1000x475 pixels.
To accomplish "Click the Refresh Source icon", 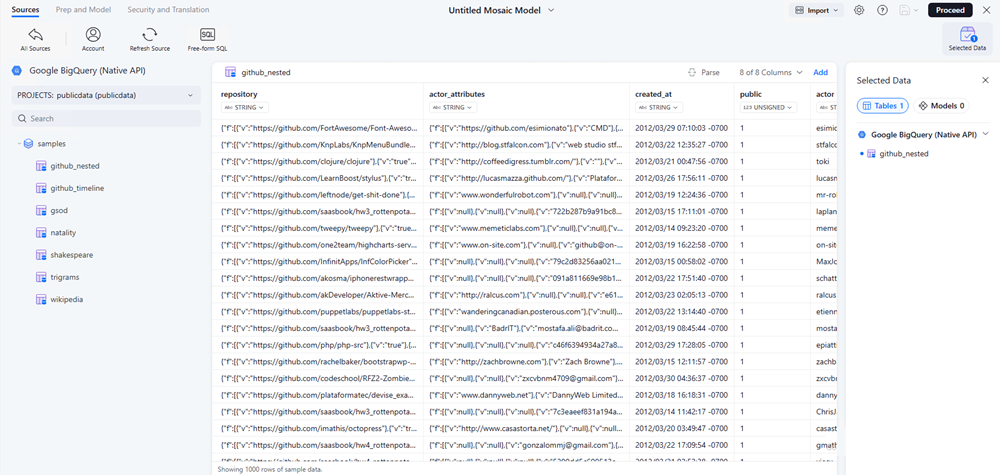I will point(150,34).
